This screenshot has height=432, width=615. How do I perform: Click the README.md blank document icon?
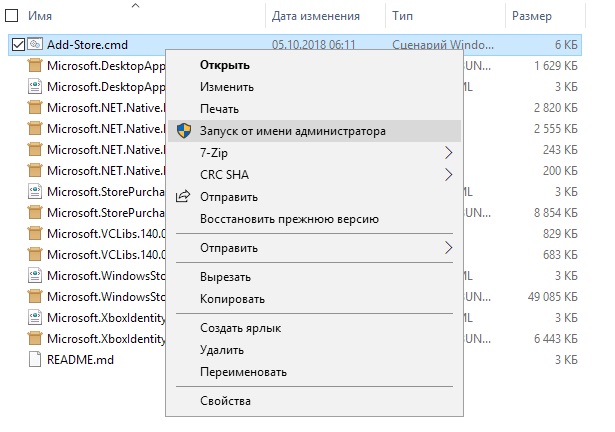[35, 359]
